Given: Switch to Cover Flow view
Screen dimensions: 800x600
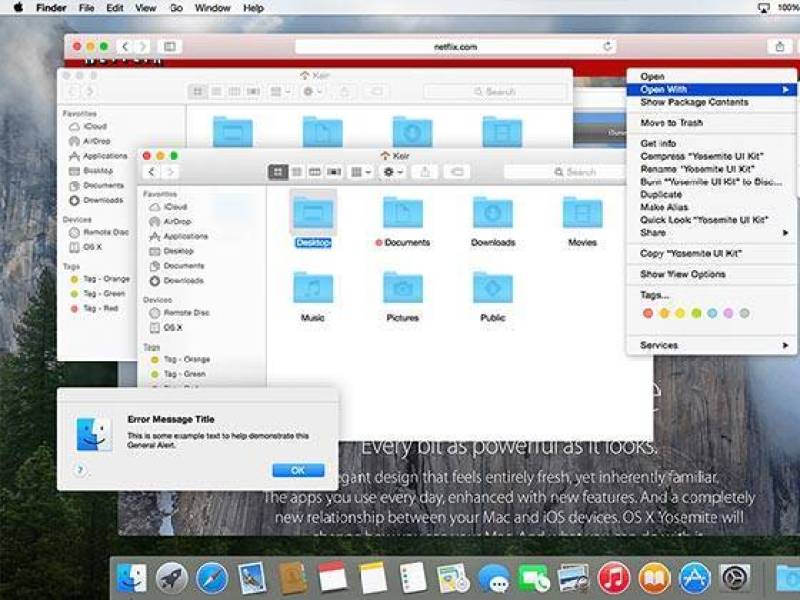Looking at the screenshot, I should [x=334, y=172].
